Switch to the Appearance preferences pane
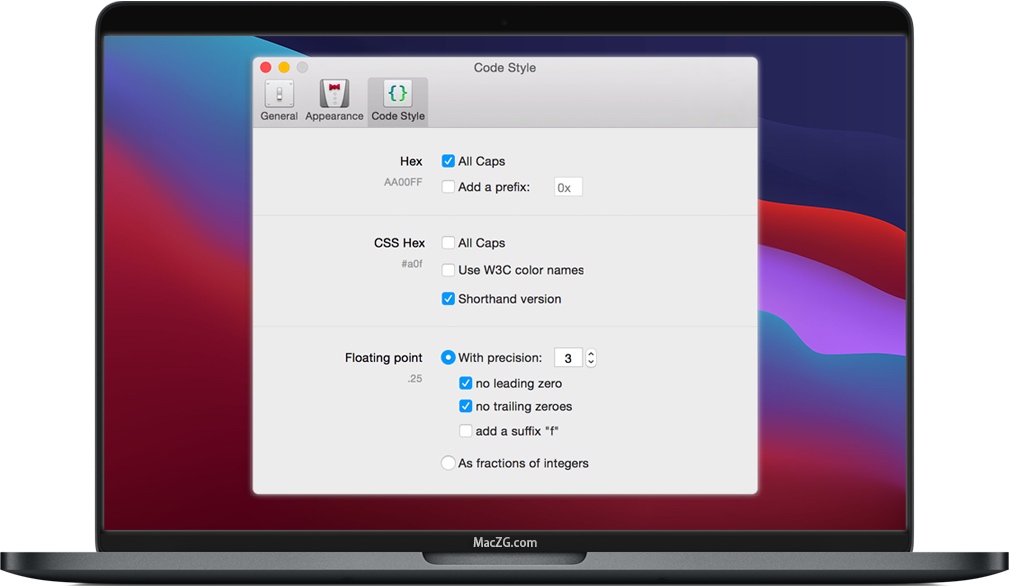 [x=334, y=100]
